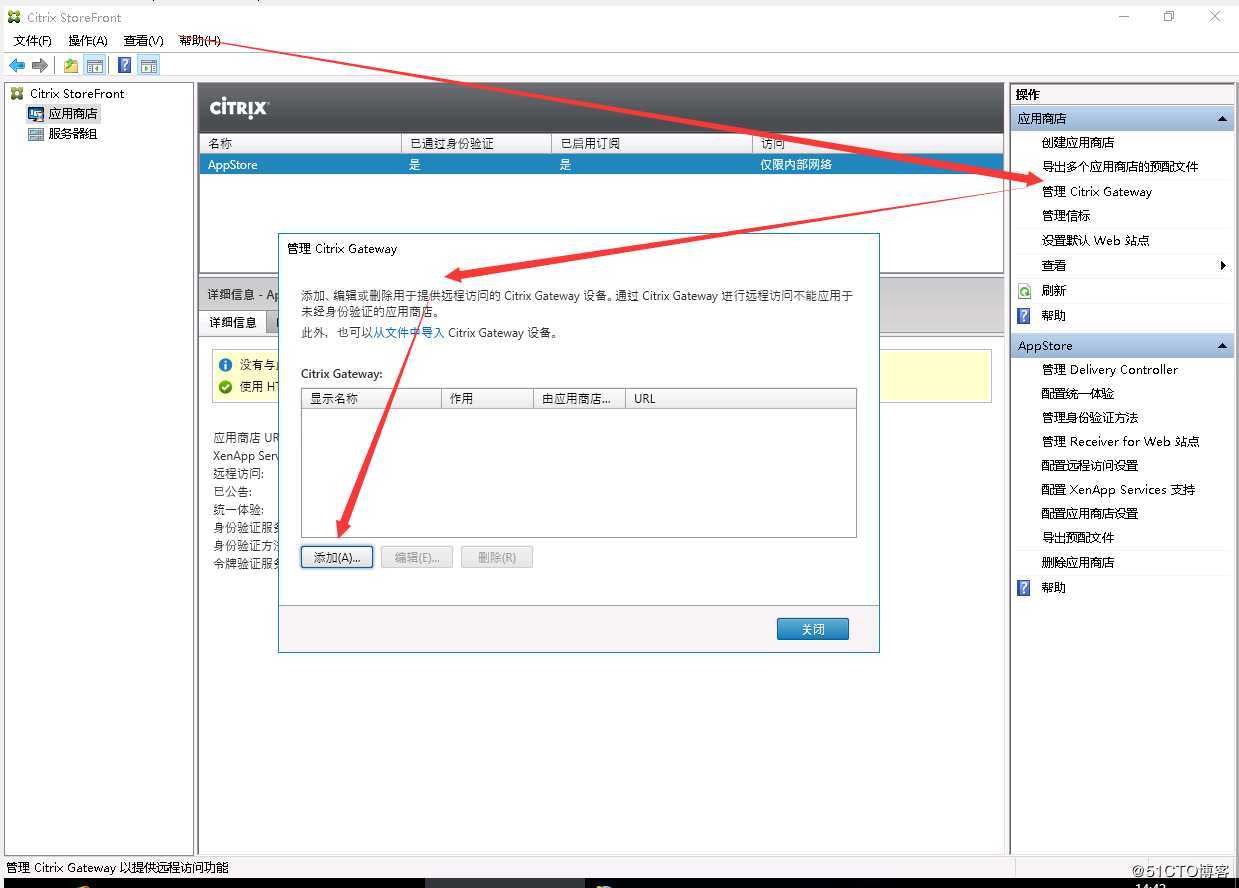Screen dimensions: 1239x888
Task: Click the 由应用商店... column header
Action: point(579,399)
